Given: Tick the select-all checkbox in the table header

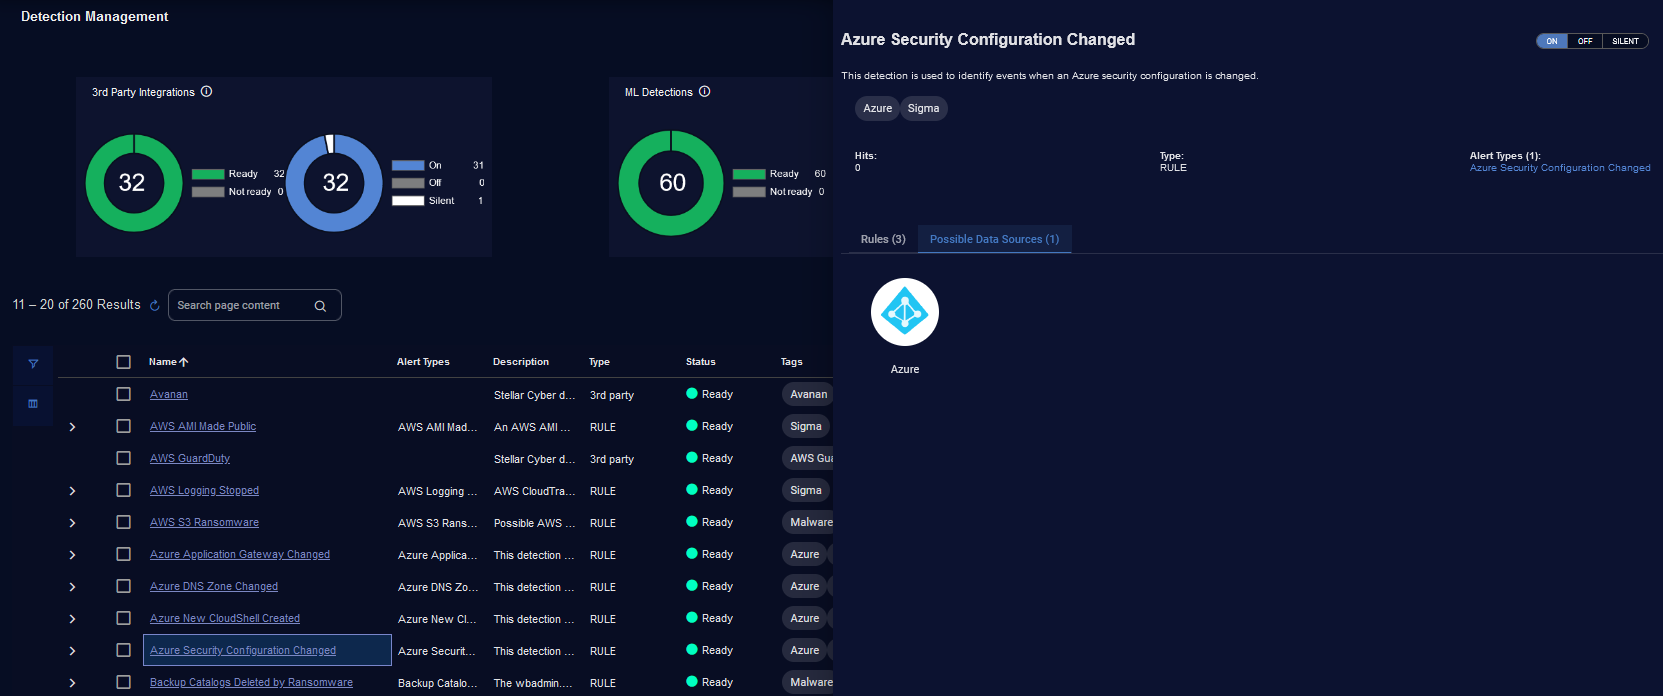Looking at the screenshot, I should pyautogui.click(x=124, y=362).
